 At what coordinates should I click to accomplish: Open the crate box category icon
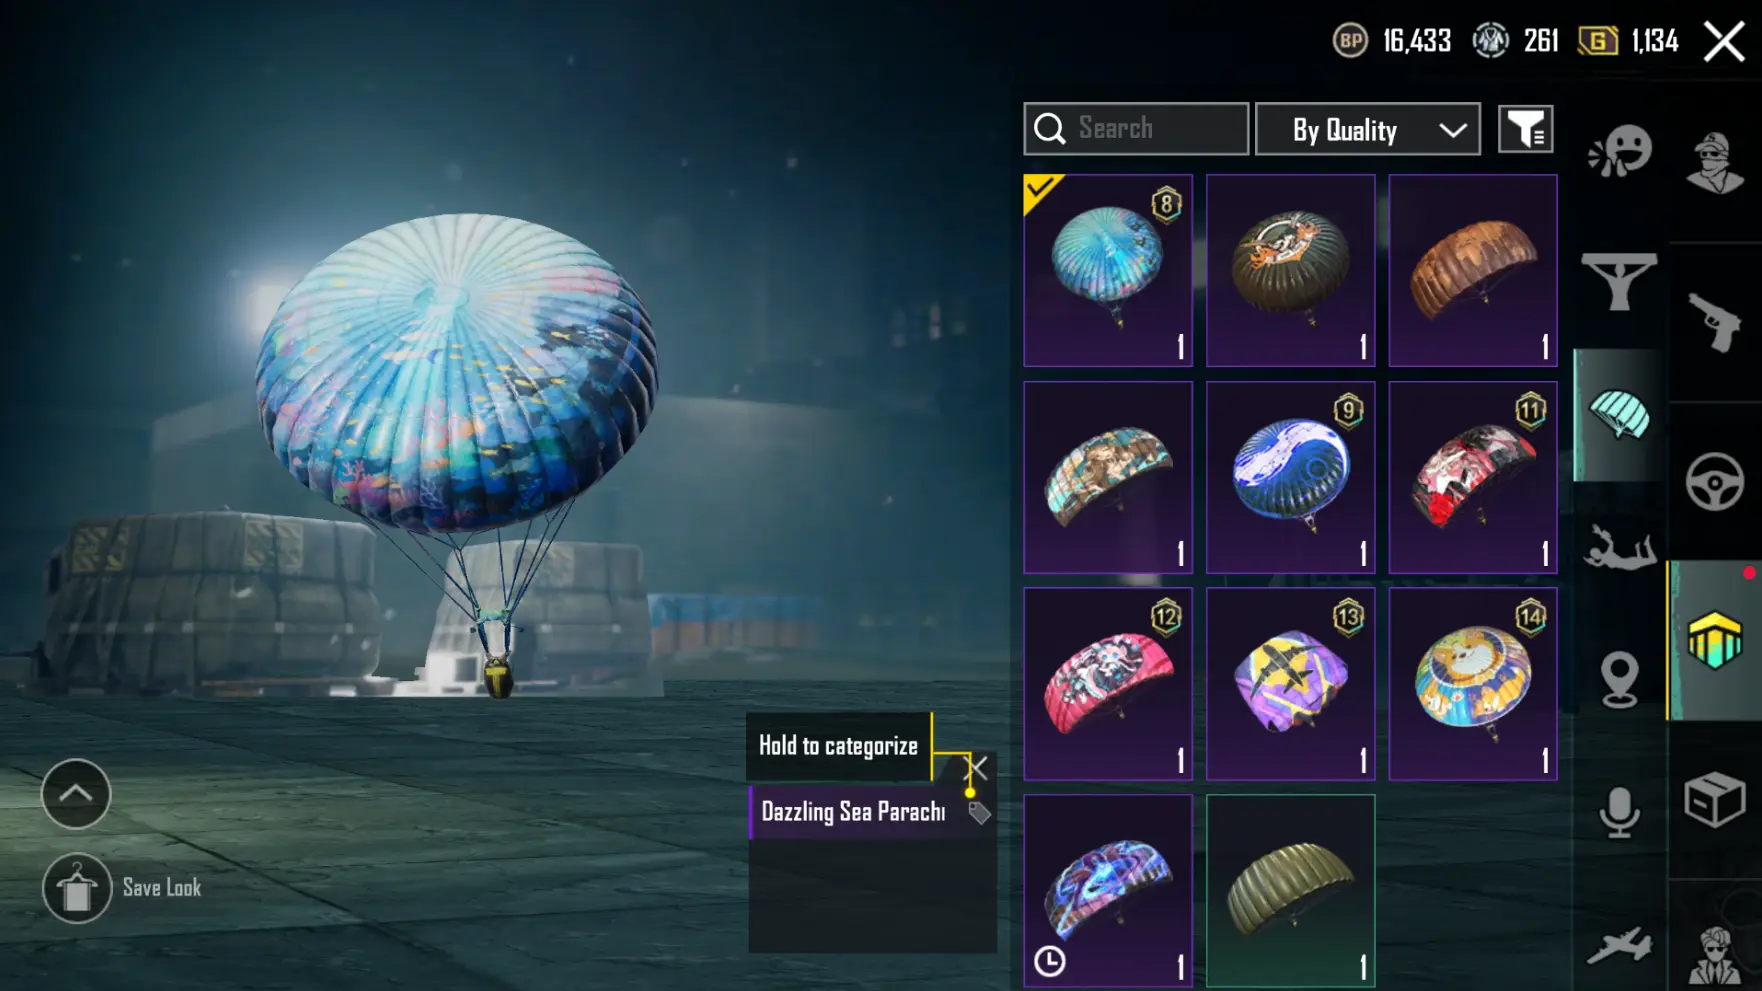pos(1715,800)
